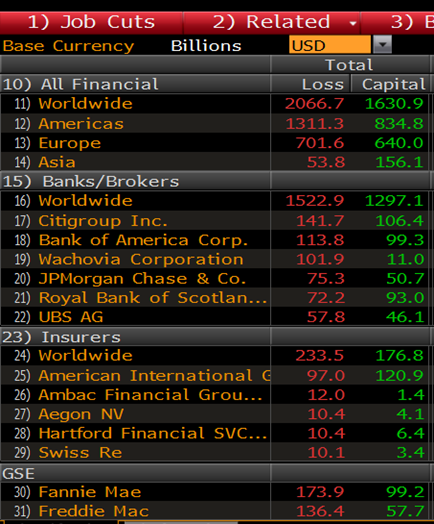Open the USD currency dropdown arrow
Screen dimensions: 434x524
pyautogui.click(x=383, y=44)
